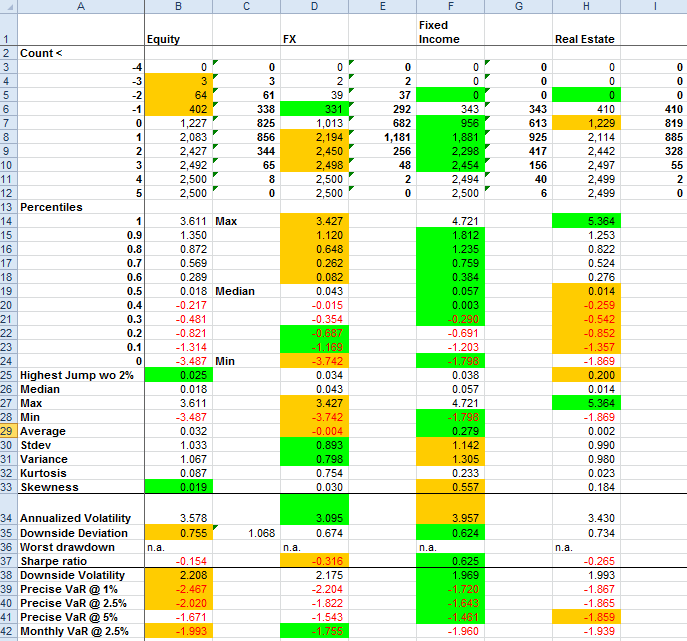Select the highlighted row 29 header

pos(8,431)
